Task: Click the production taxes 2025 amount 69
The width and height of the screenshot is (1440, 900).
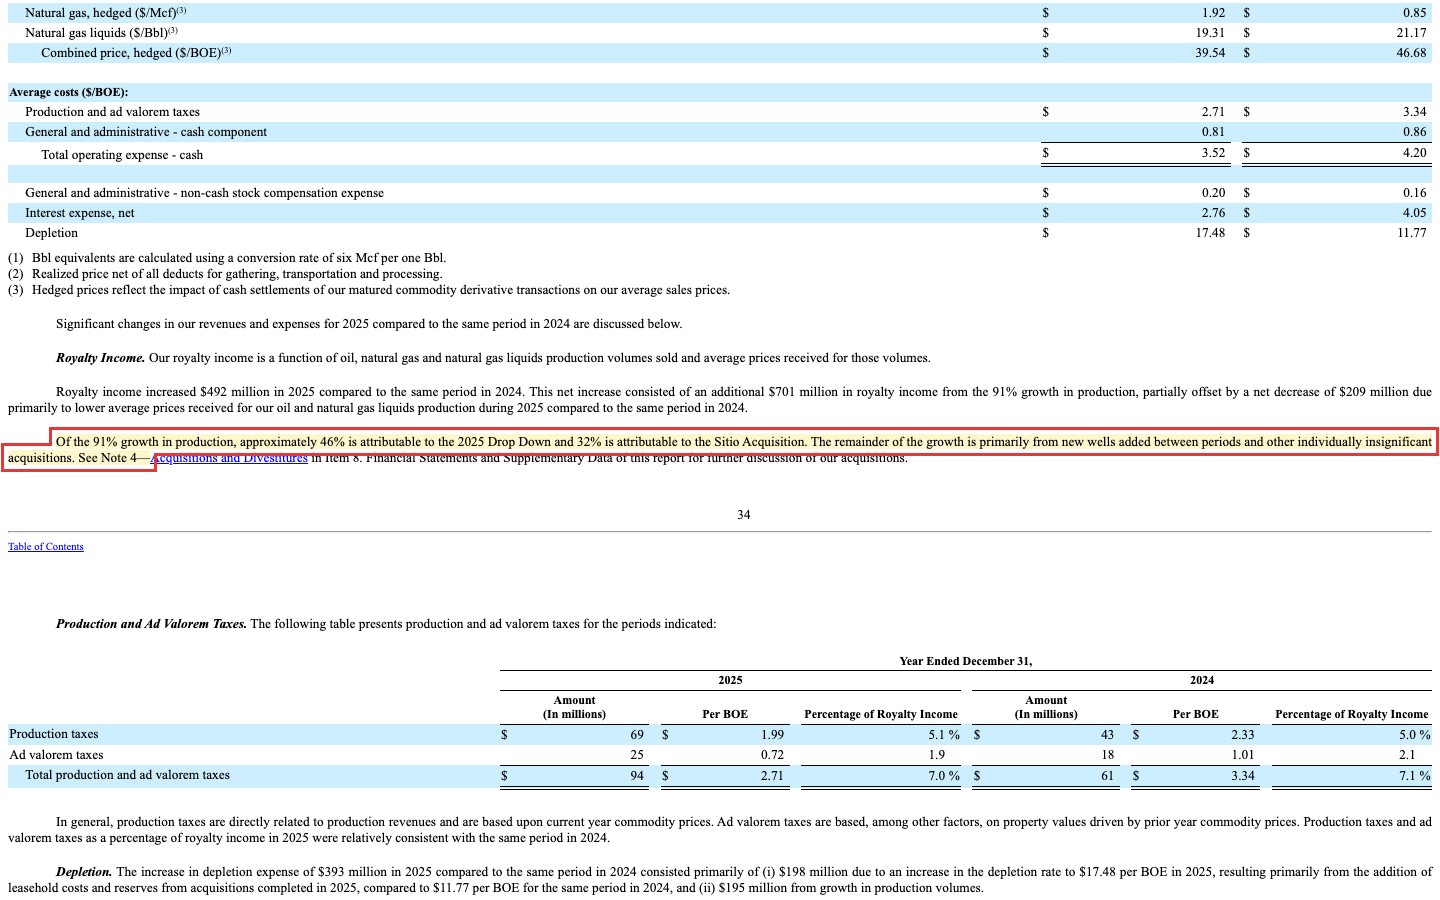Action: (637, 735)
